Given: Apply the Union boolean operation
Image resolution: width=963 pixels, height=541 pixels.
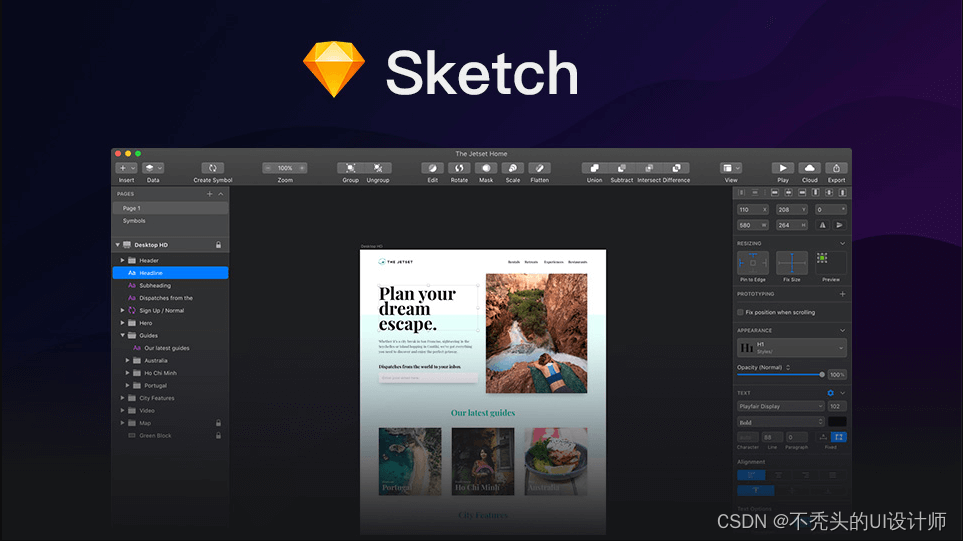Looking at the screenshot, I should (x=595, y=168).
